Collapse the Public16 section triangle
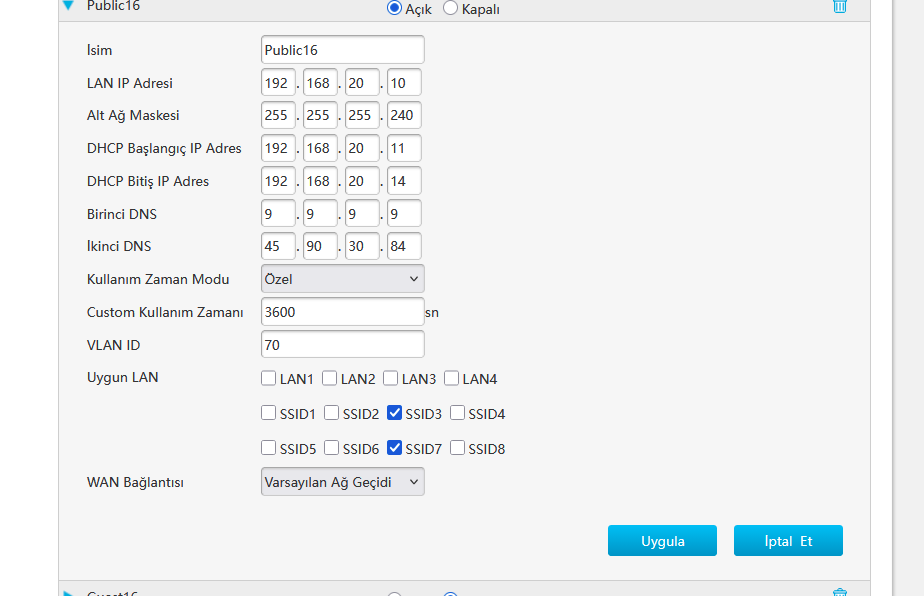Image resolution: width=924 pixels, height=596 pixels. (x=68, y=6)
